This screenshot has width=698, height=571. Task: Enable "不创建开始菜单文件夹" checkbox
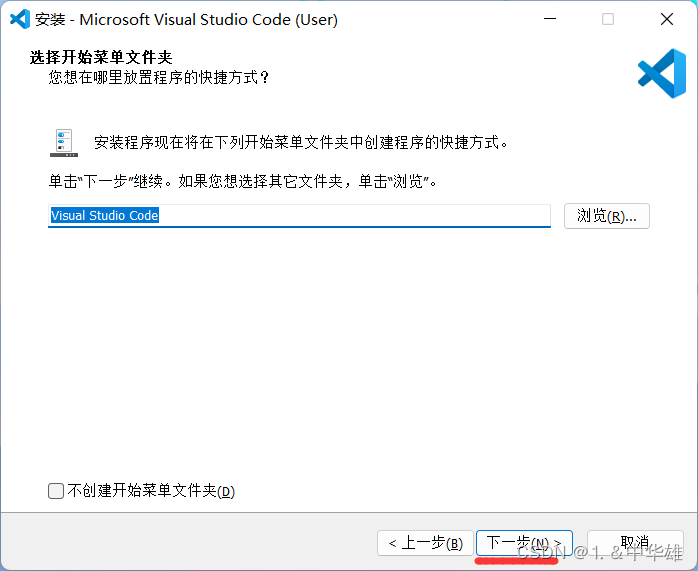click(56, 491)
